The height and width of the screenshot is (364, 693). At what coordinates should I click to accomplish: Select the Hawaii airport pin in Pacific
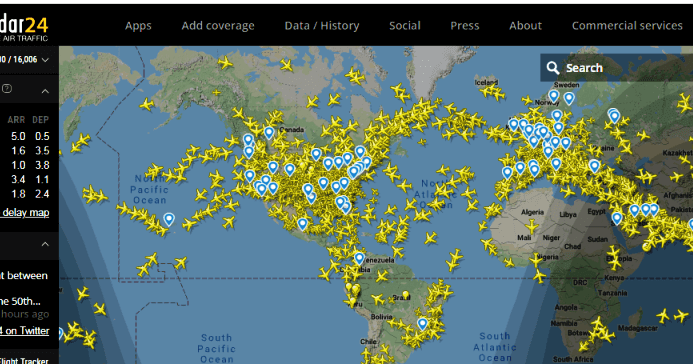[x=169, y=219]
